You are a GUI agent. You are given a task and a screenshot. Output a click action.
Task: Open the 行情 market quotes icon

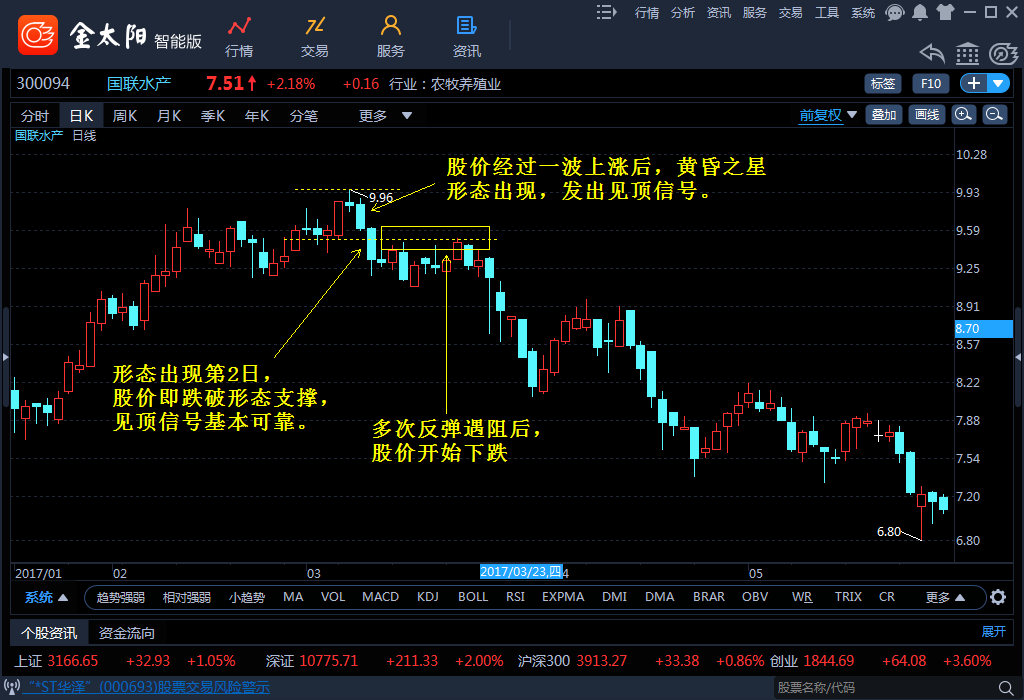[x=239, y=36]
